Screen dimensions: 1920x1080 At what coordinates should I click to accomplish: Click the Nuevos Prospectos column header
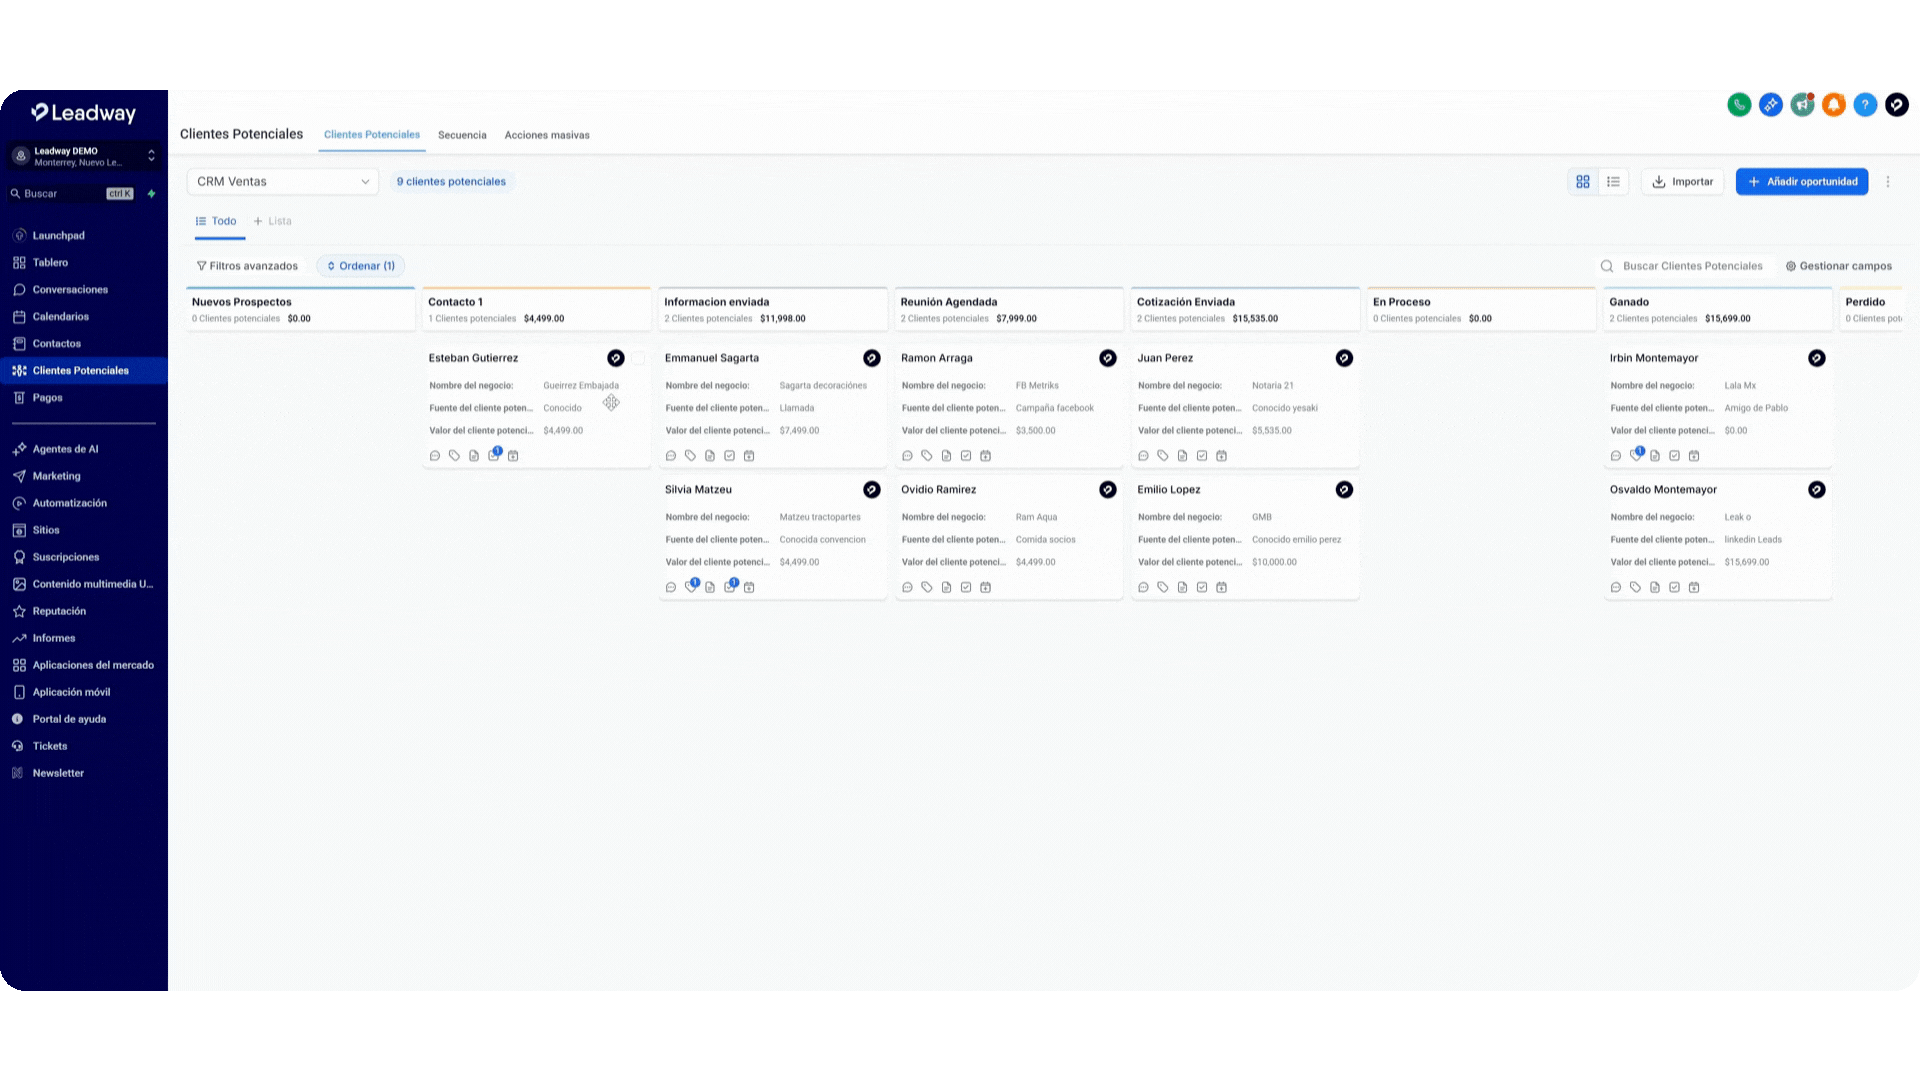pos(300,309)
